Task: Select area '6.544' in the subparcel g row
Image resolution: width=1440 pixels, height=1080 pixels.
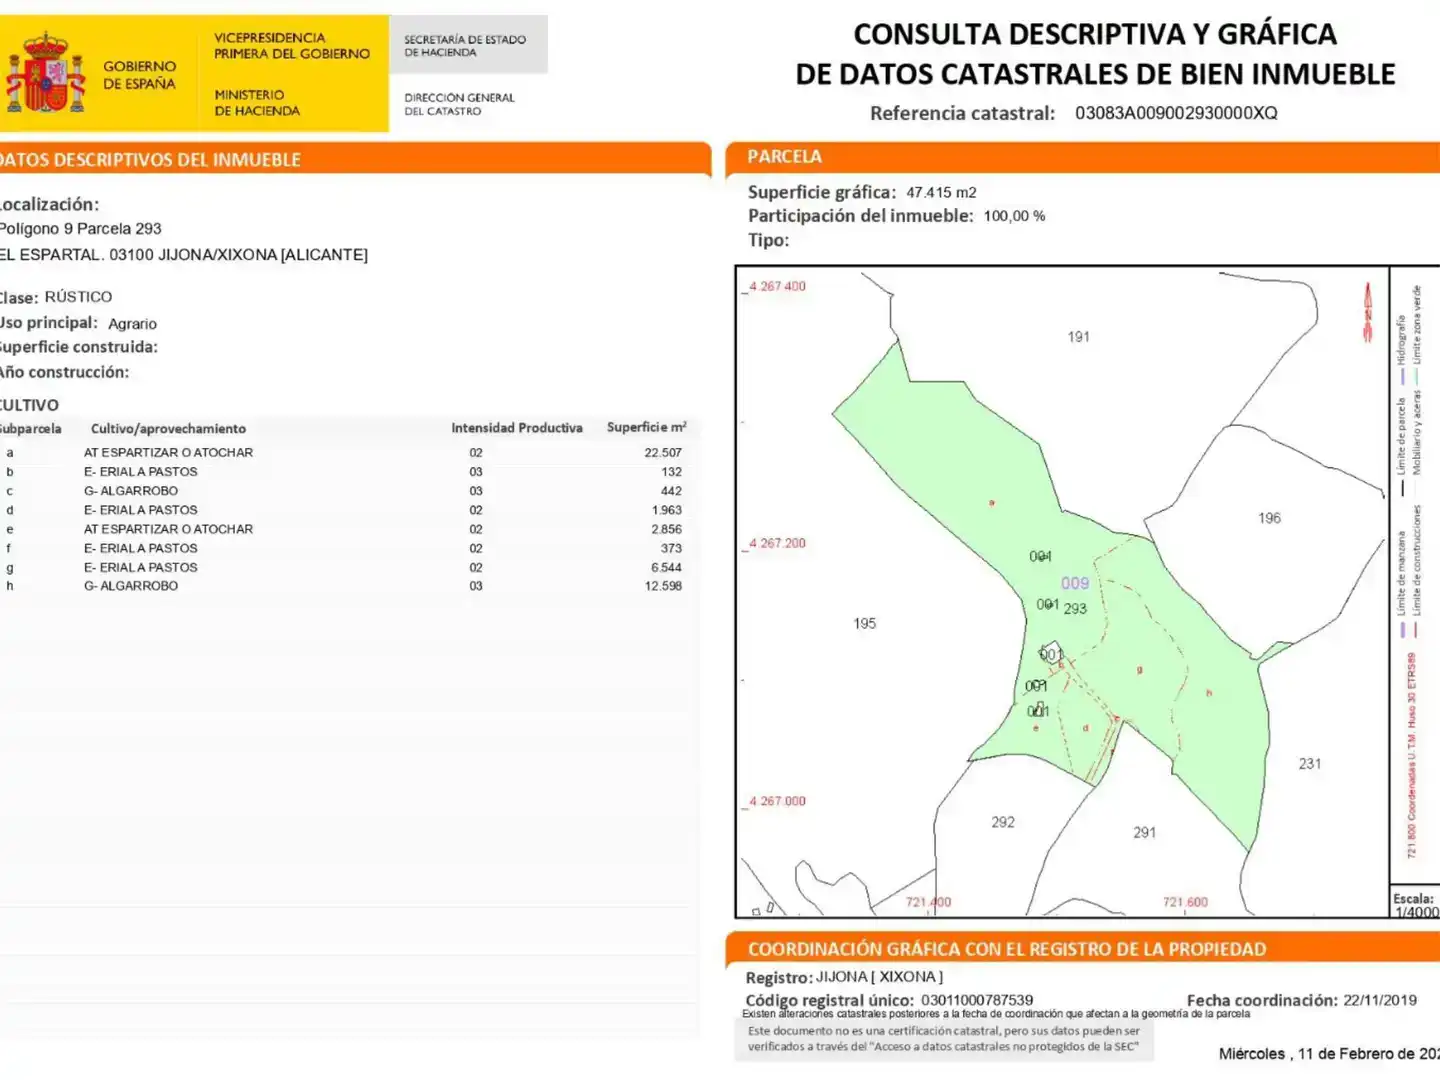Action: [x=667, y=567]
